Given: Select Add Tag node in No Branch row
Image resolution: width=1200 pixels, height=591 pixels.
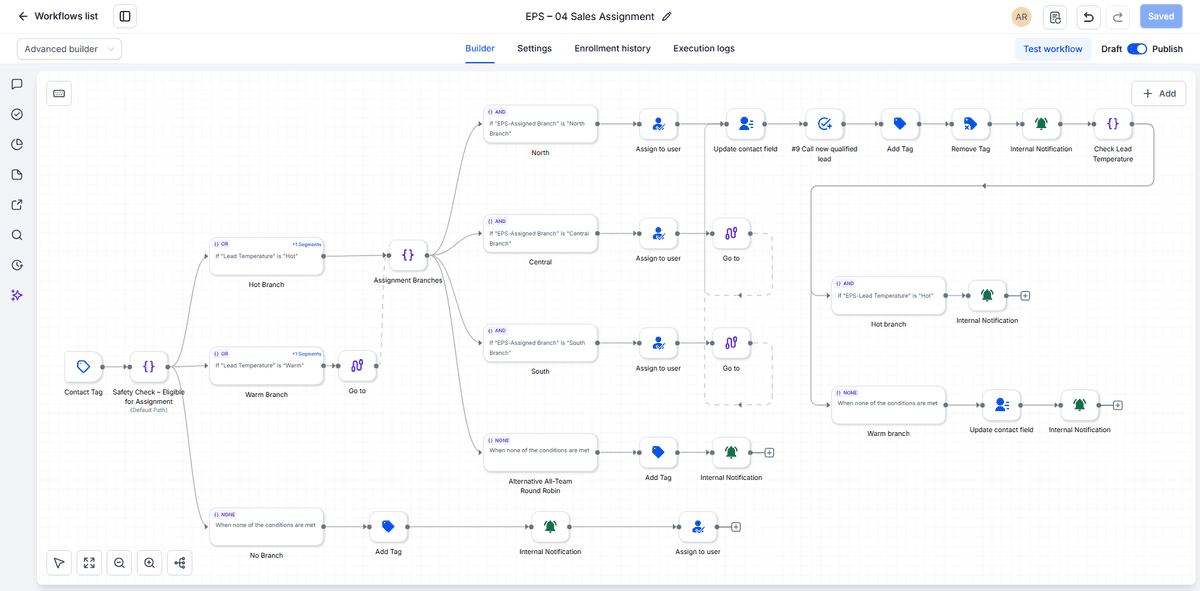Looking at the screenshot, I should point(388,527).
